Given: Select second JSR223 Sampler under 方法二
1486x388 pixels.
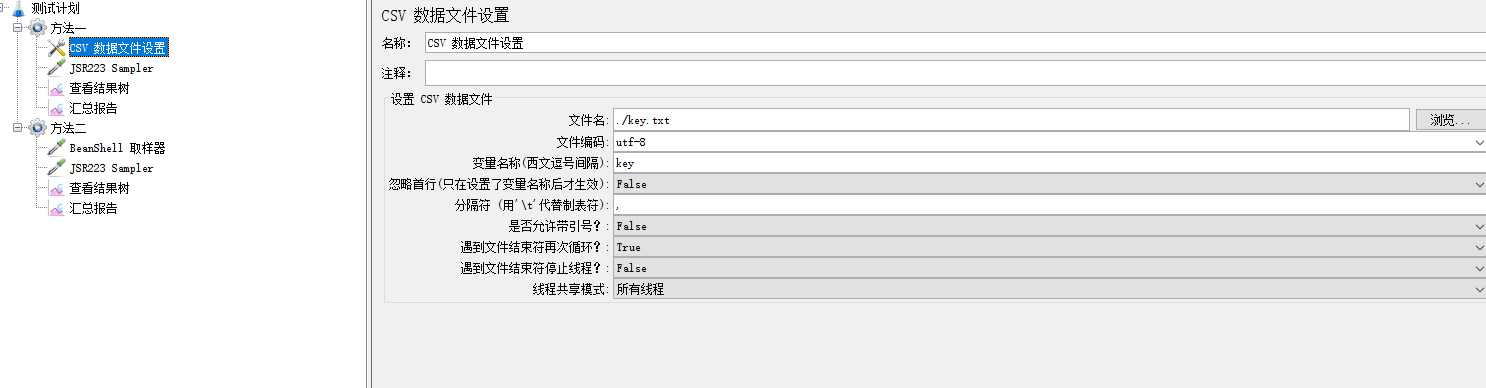Looking at the screenshot, I should pyautogui.click(x=111, y=168).
